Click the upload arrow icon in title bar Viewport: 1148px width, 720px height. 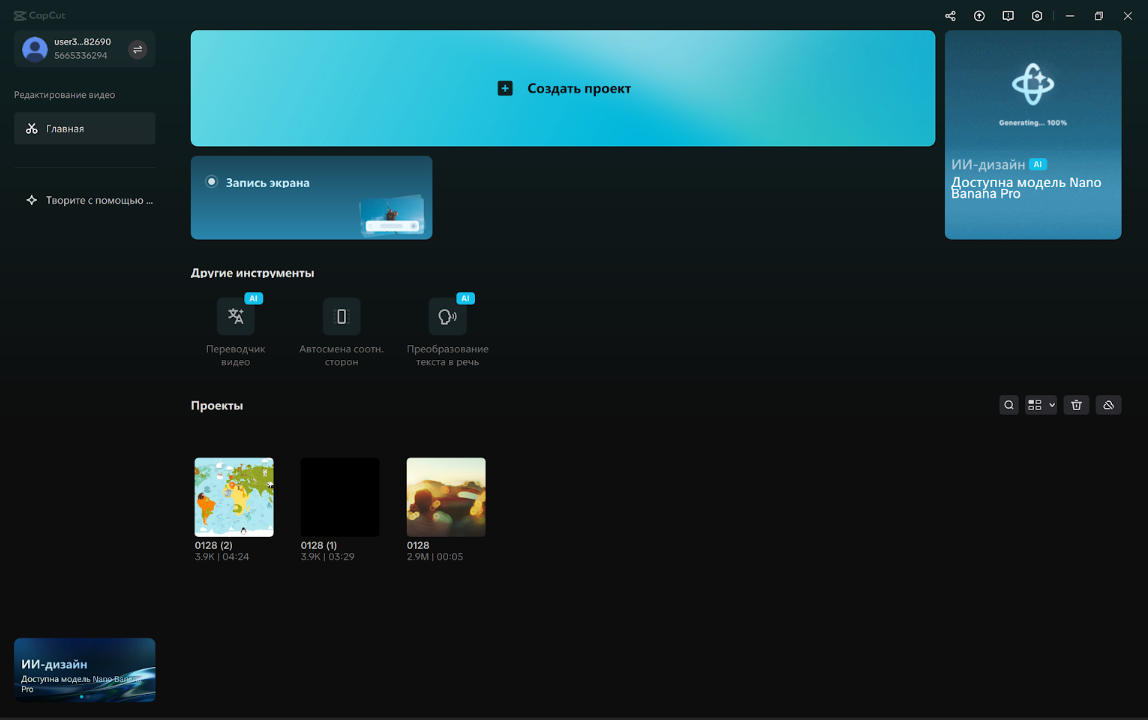click(979, 16)
